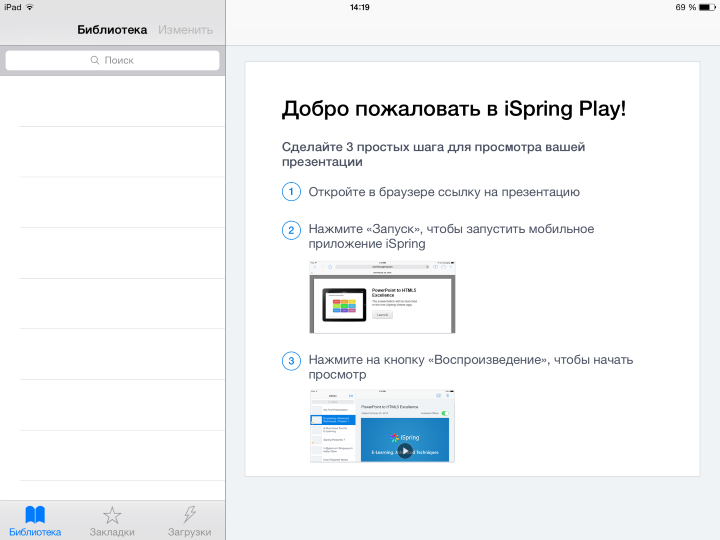
Task: Tap the Изменить button in header
Action: point(186,30)
